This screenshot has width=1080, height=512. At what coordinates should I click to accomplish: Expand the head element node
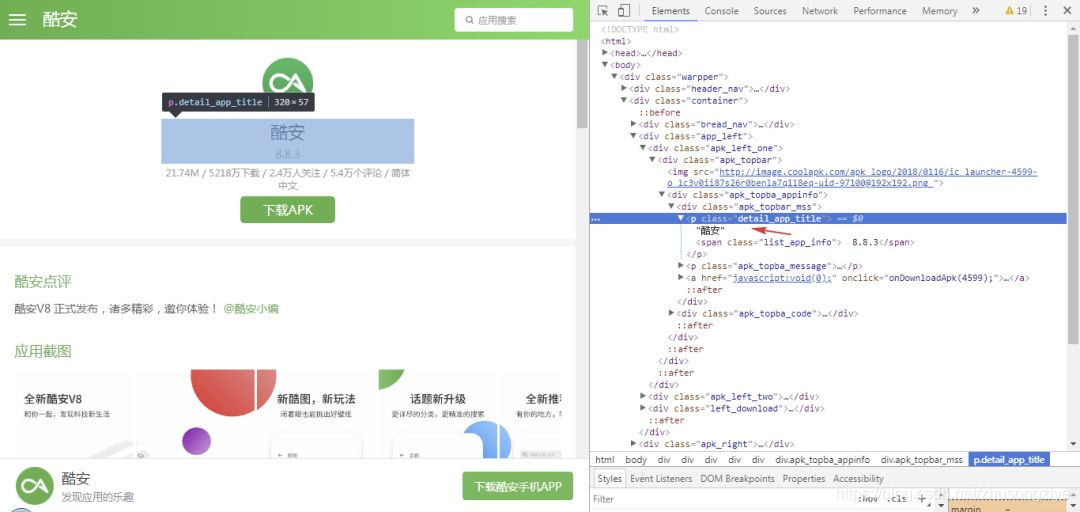(605, 53)
